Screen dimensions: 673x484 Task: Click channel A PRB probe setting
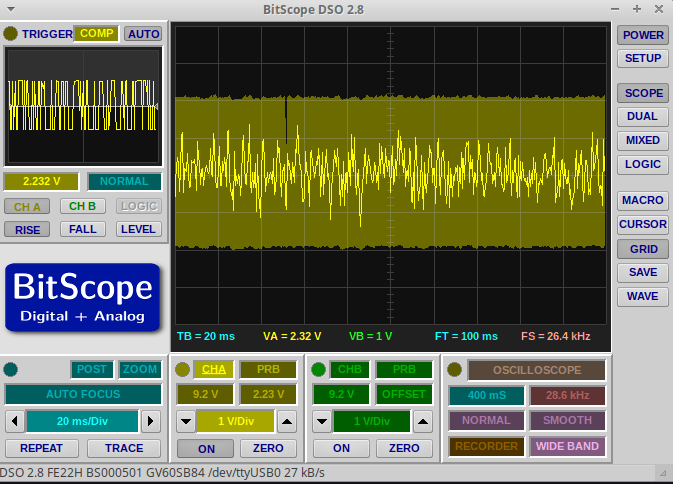[x=268, y=369]
